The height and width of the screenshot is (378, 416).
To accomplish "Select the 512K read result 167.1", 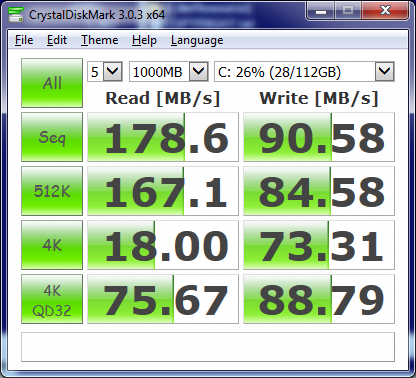I will click(x=163, y=191).
